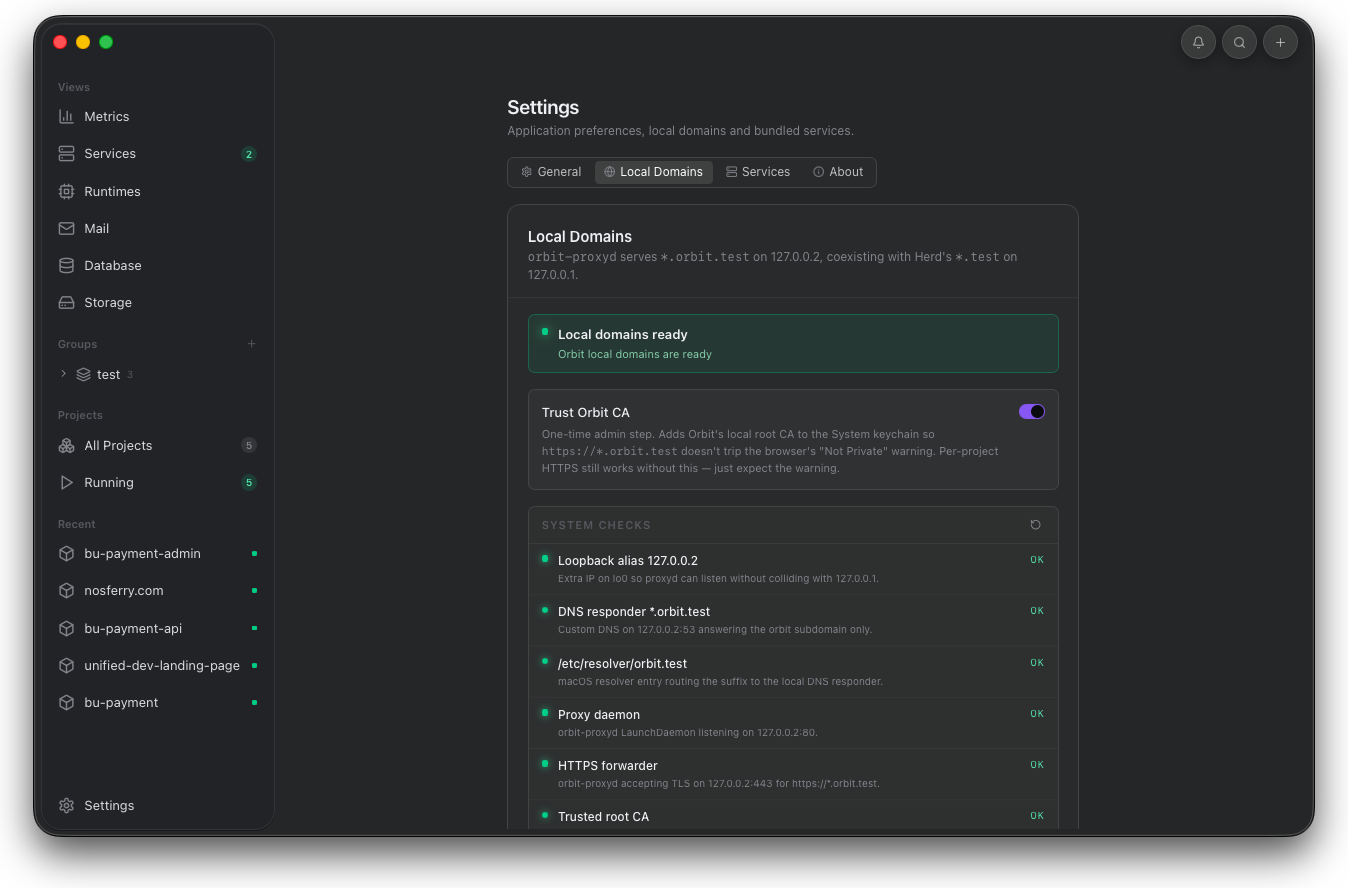Click the Local domains ready status banner
Screen dimensions: 1348x888
click(x=793, y=343)
